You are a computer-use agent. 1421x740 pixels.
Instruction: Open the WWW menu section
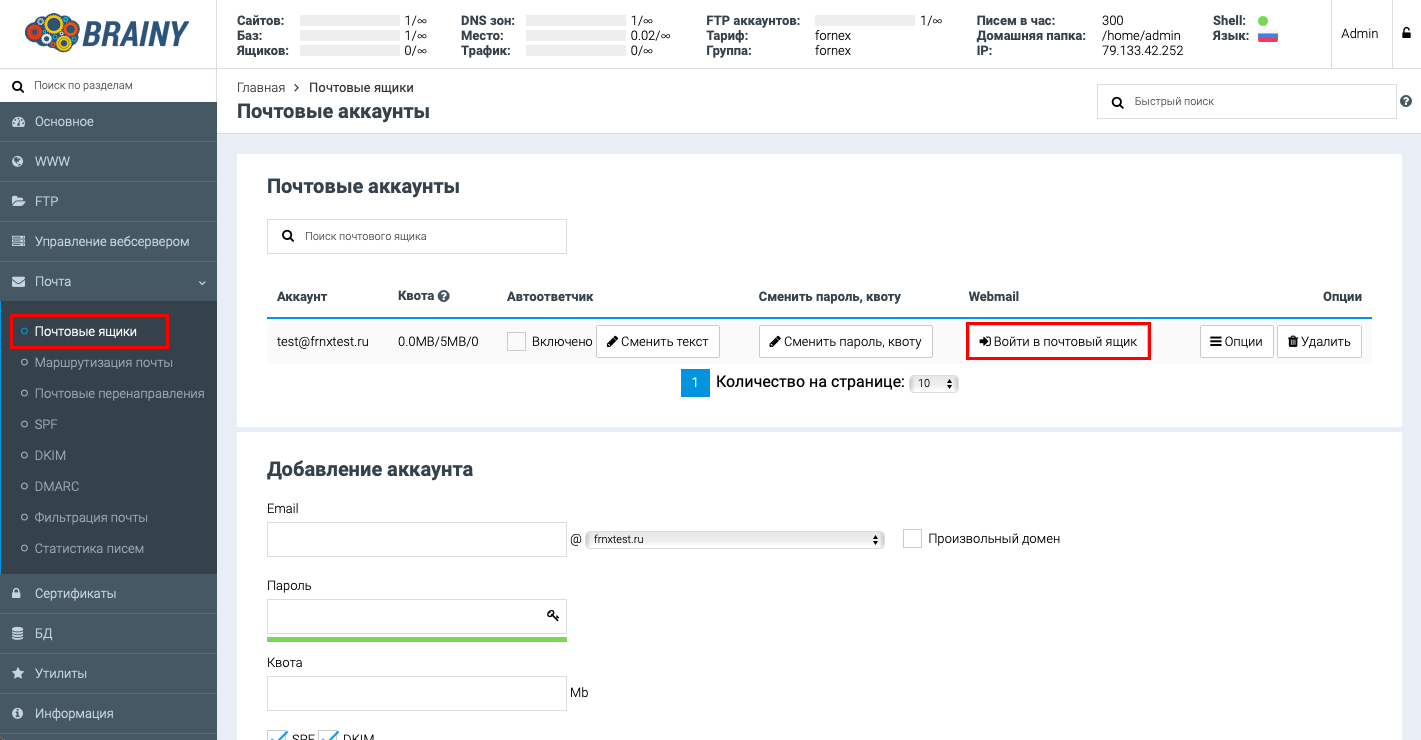coord(108,162)
